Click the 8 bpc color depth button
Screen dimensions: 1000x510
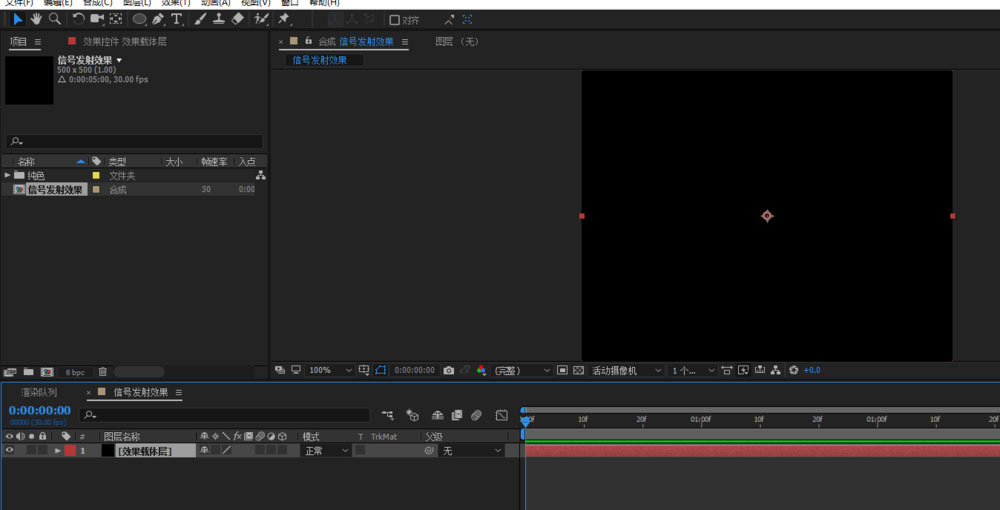click(x=74, y=372)
